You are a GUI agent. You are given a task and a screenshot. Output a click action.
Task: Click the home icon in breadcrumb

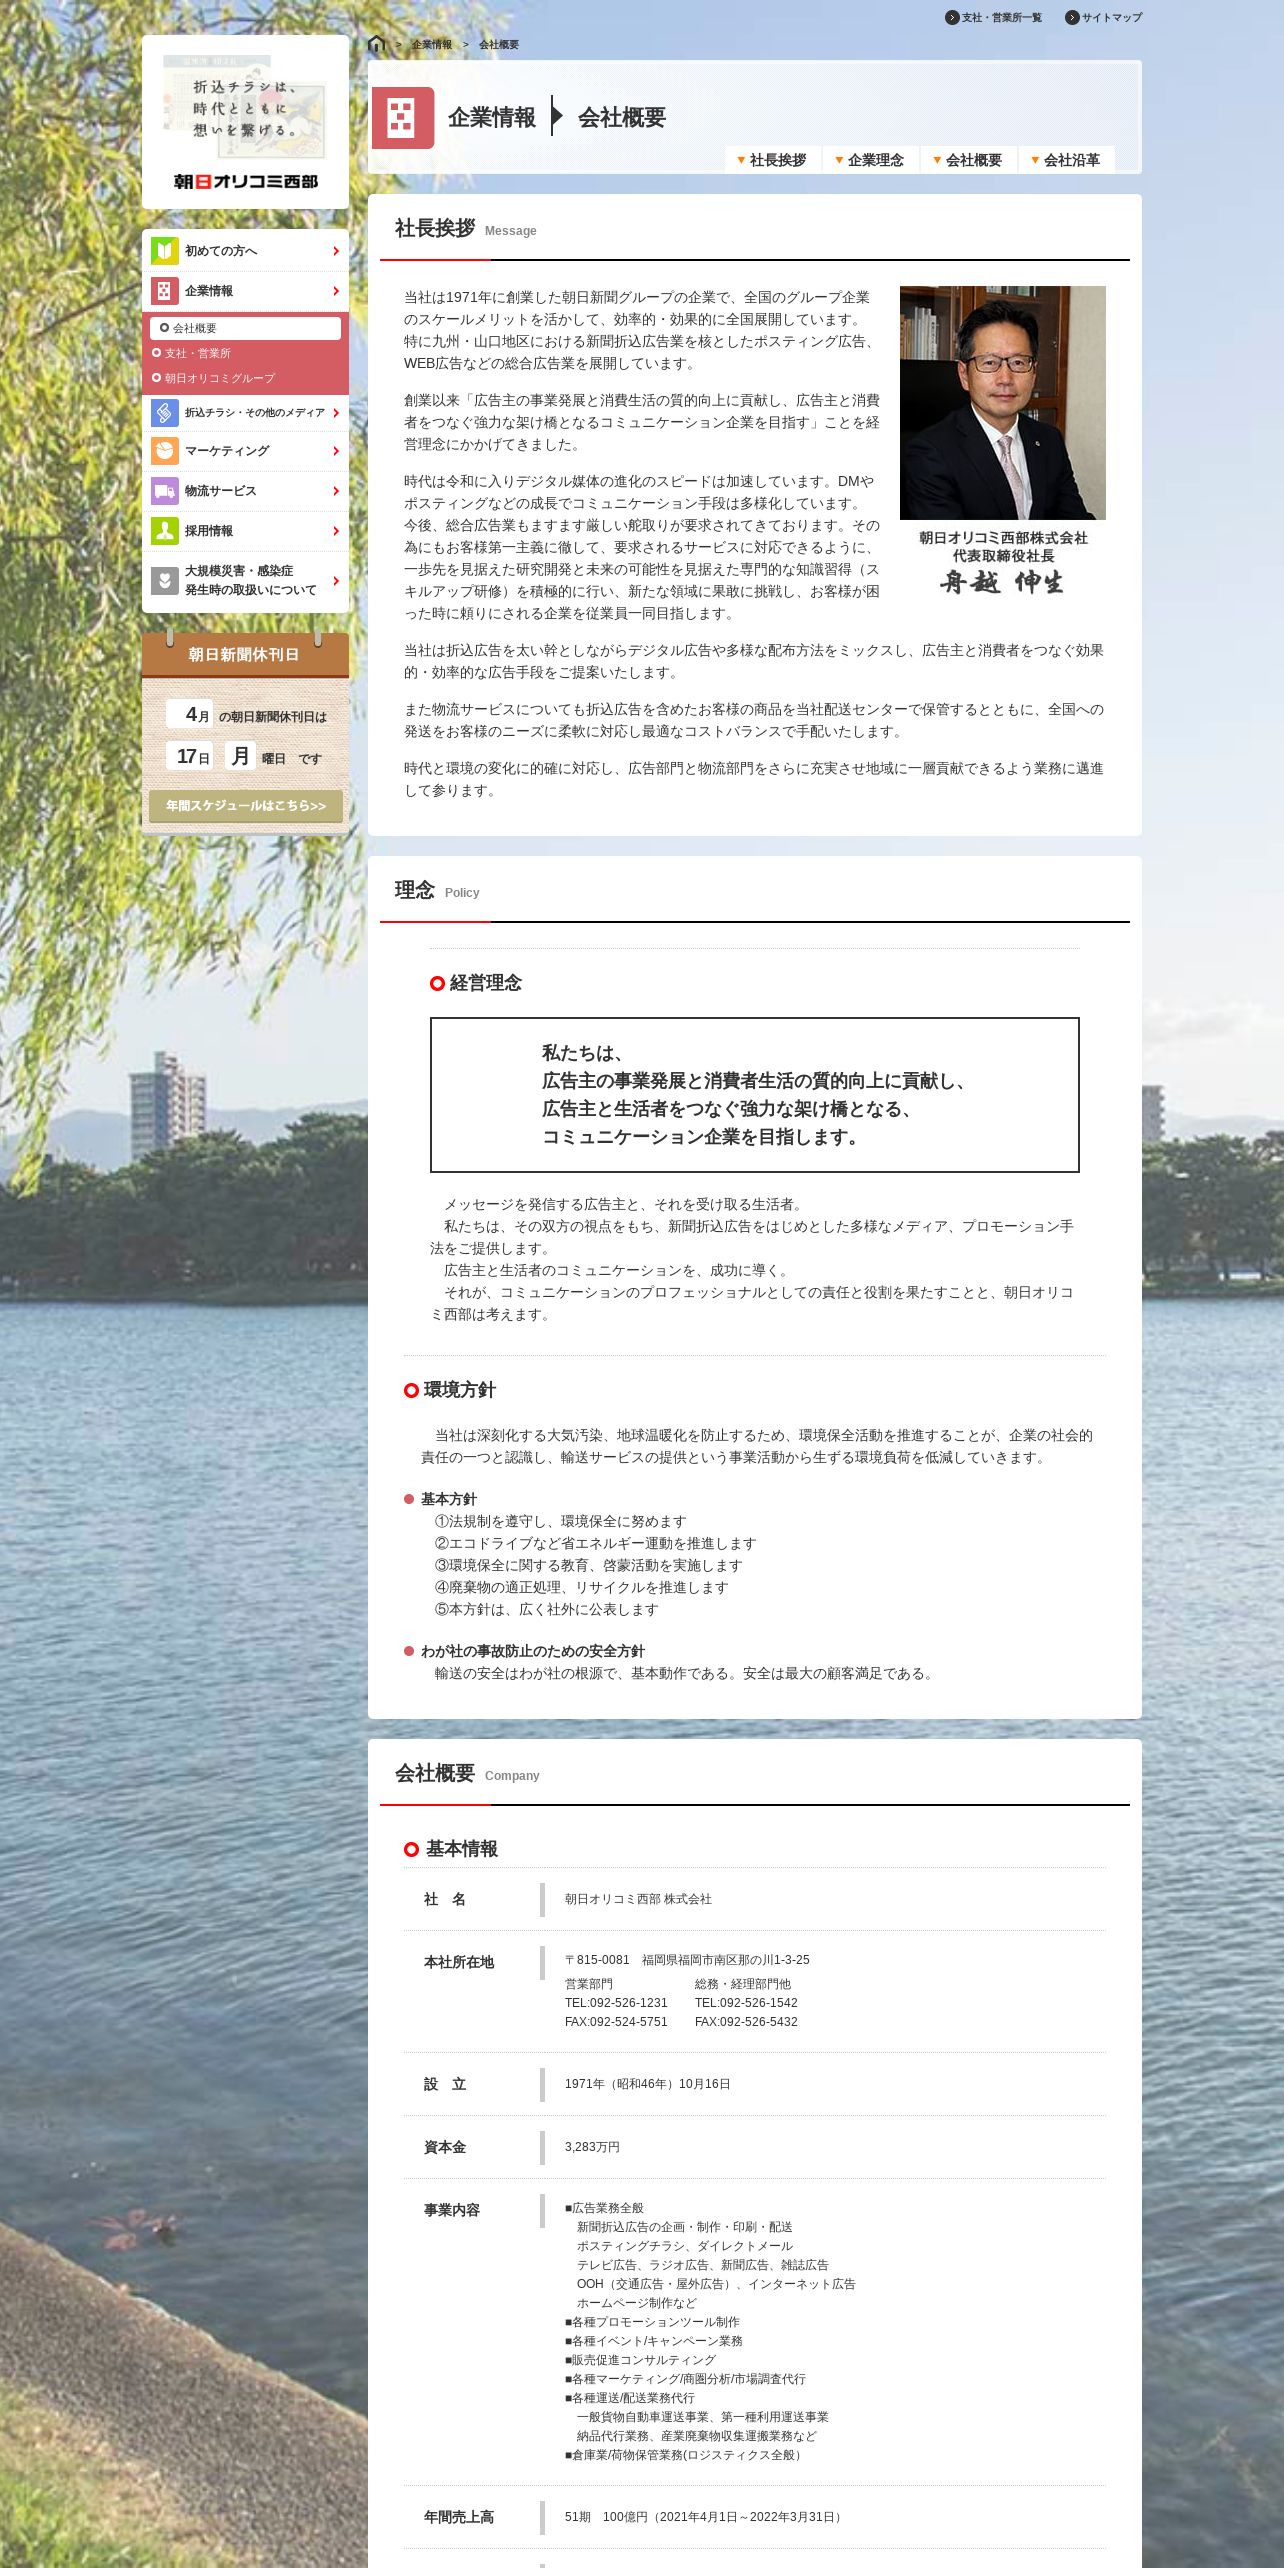[x=377, y=44]
